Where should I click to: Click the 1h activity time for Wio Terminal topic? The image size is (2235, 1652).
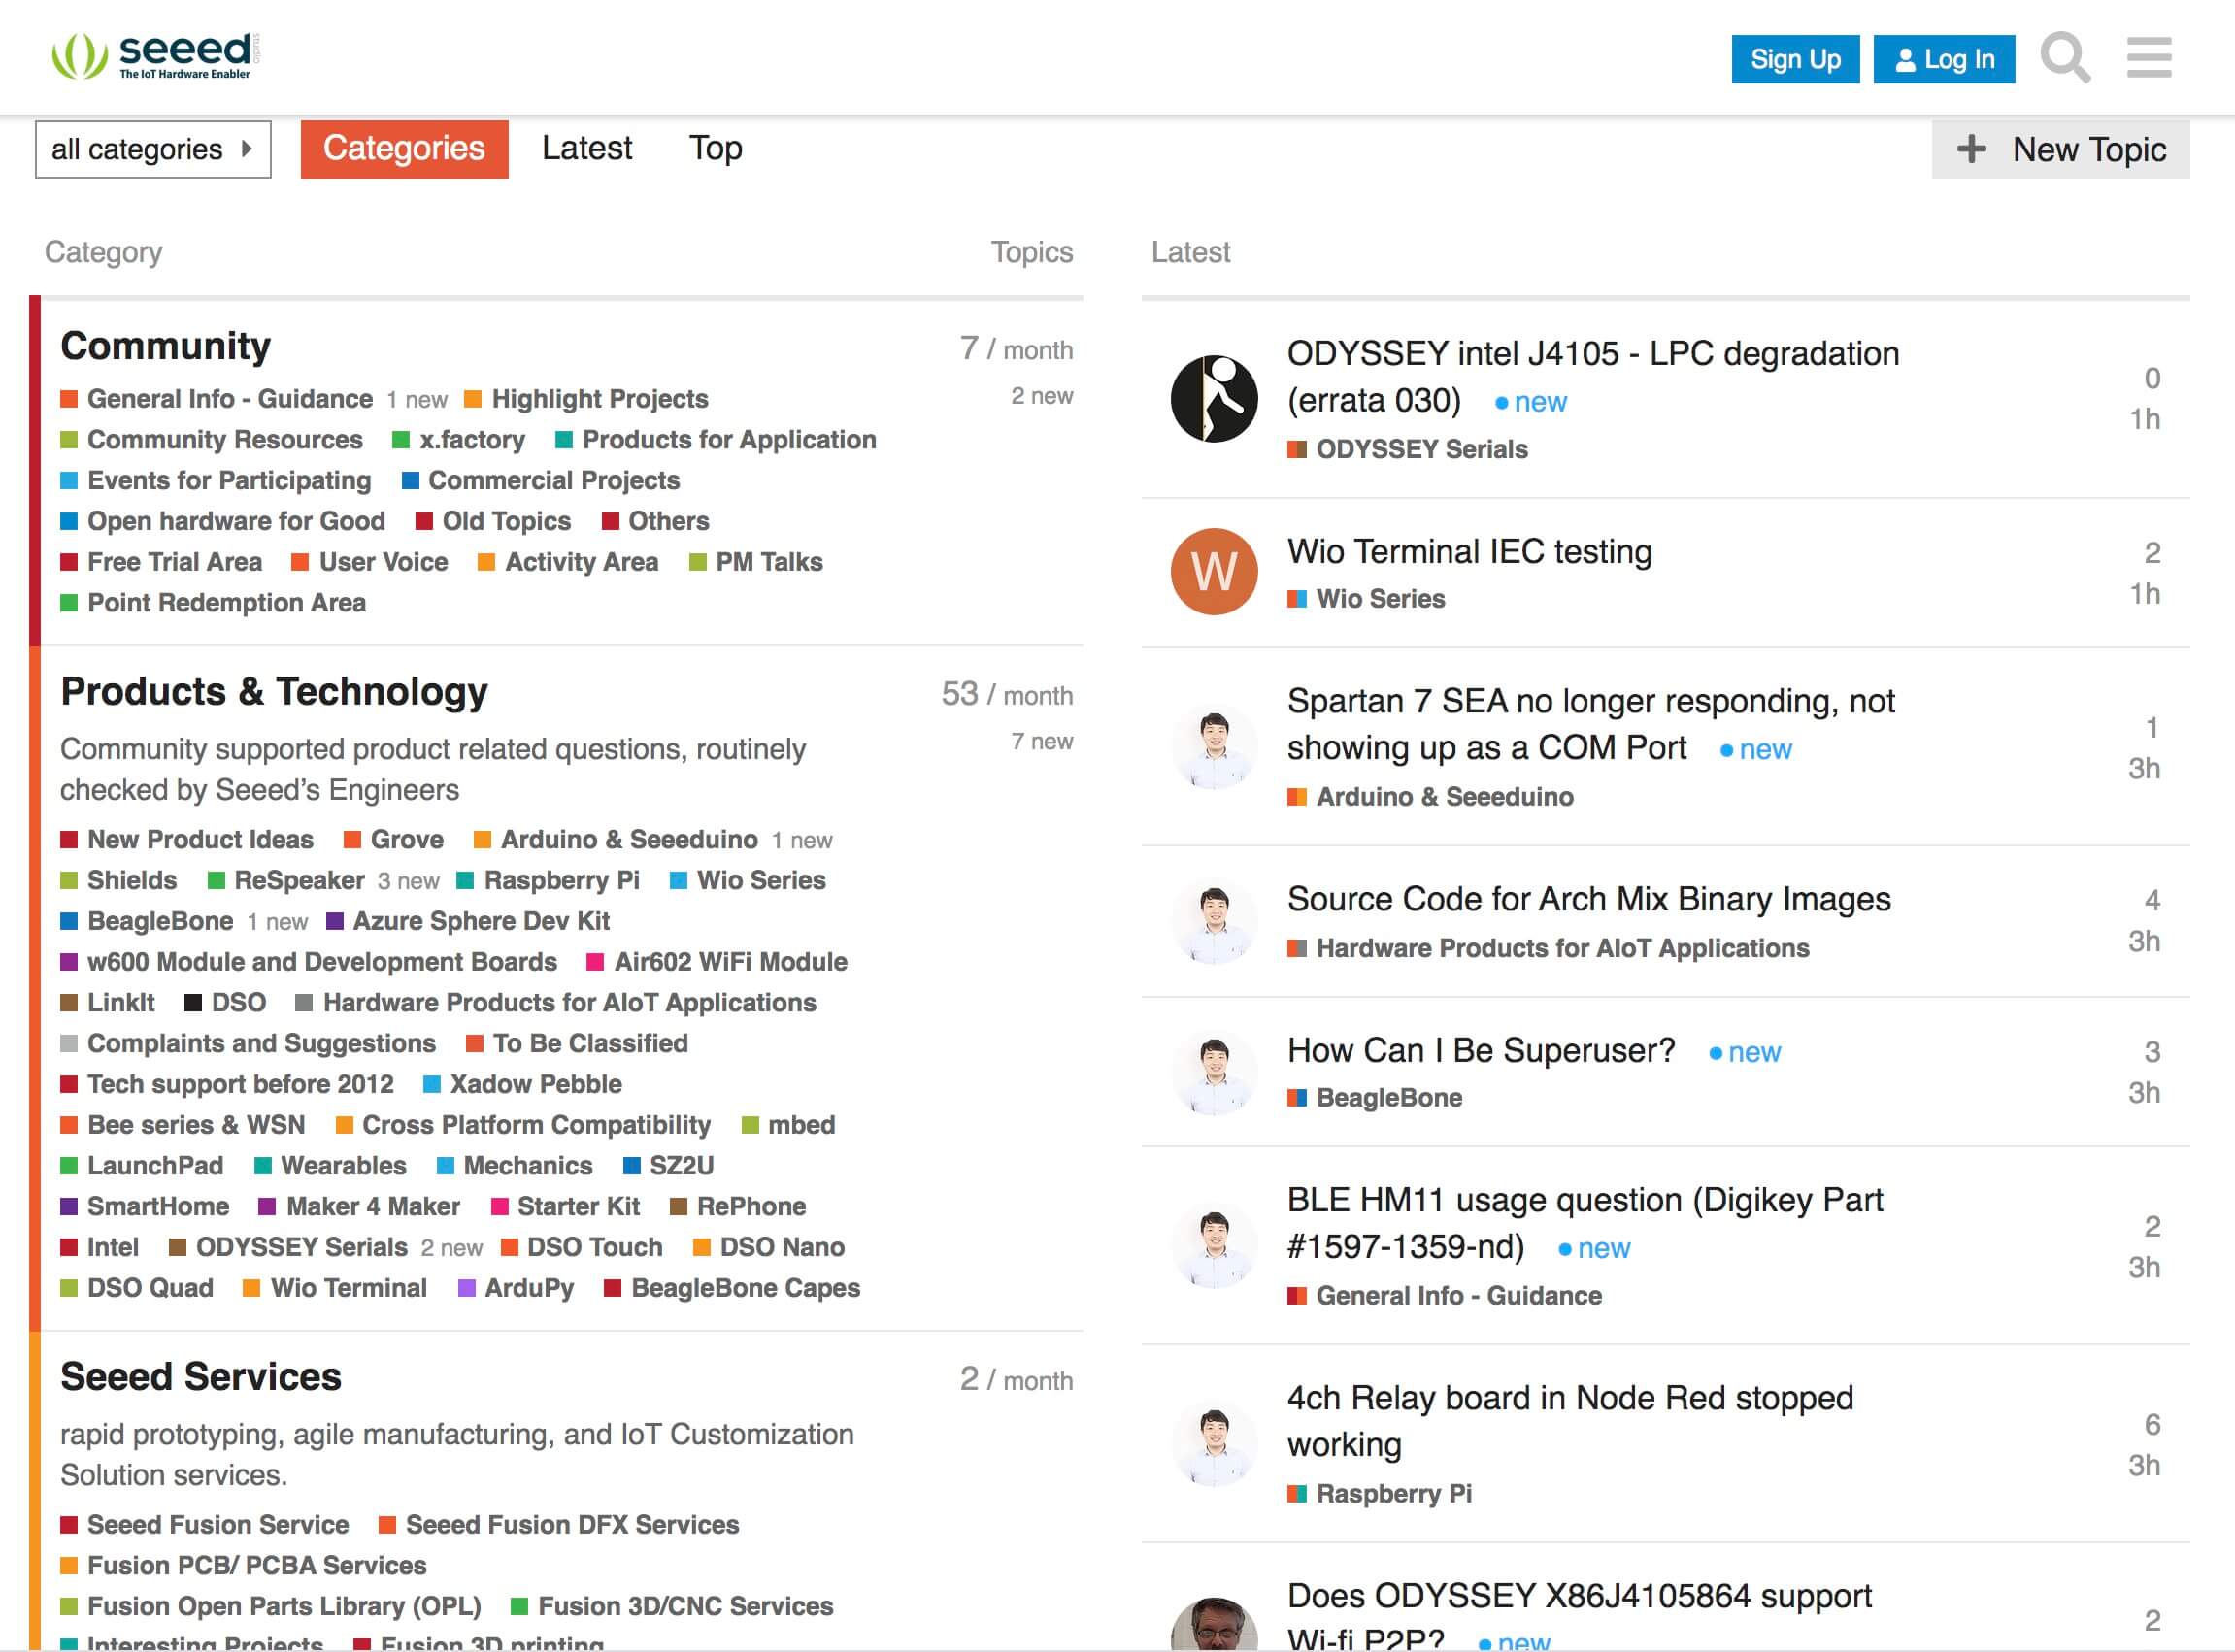click(x=2144, y=594)
